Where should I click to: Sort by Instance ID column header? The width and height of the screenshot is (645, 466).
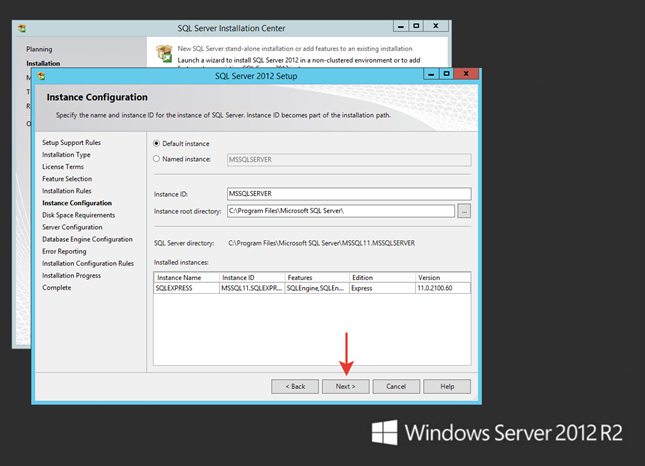coord(252,278)
